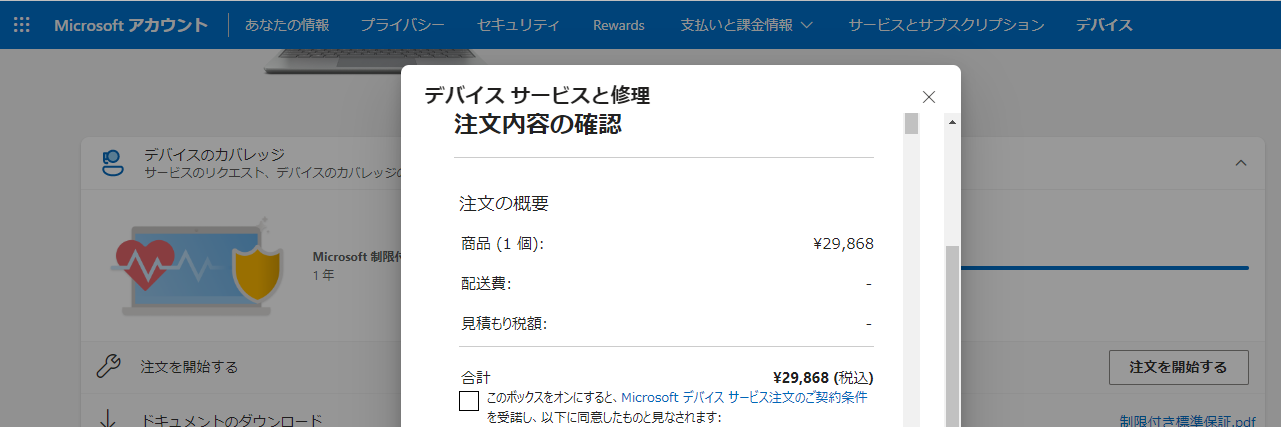Open Microsoft デバイス サービス注文のご契約条件 link
1282x428 pixels.
[744, 396]
